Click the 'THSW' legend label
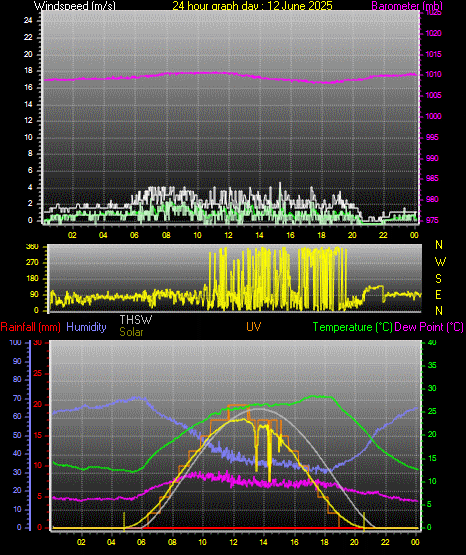 click(x=136, y=320)
